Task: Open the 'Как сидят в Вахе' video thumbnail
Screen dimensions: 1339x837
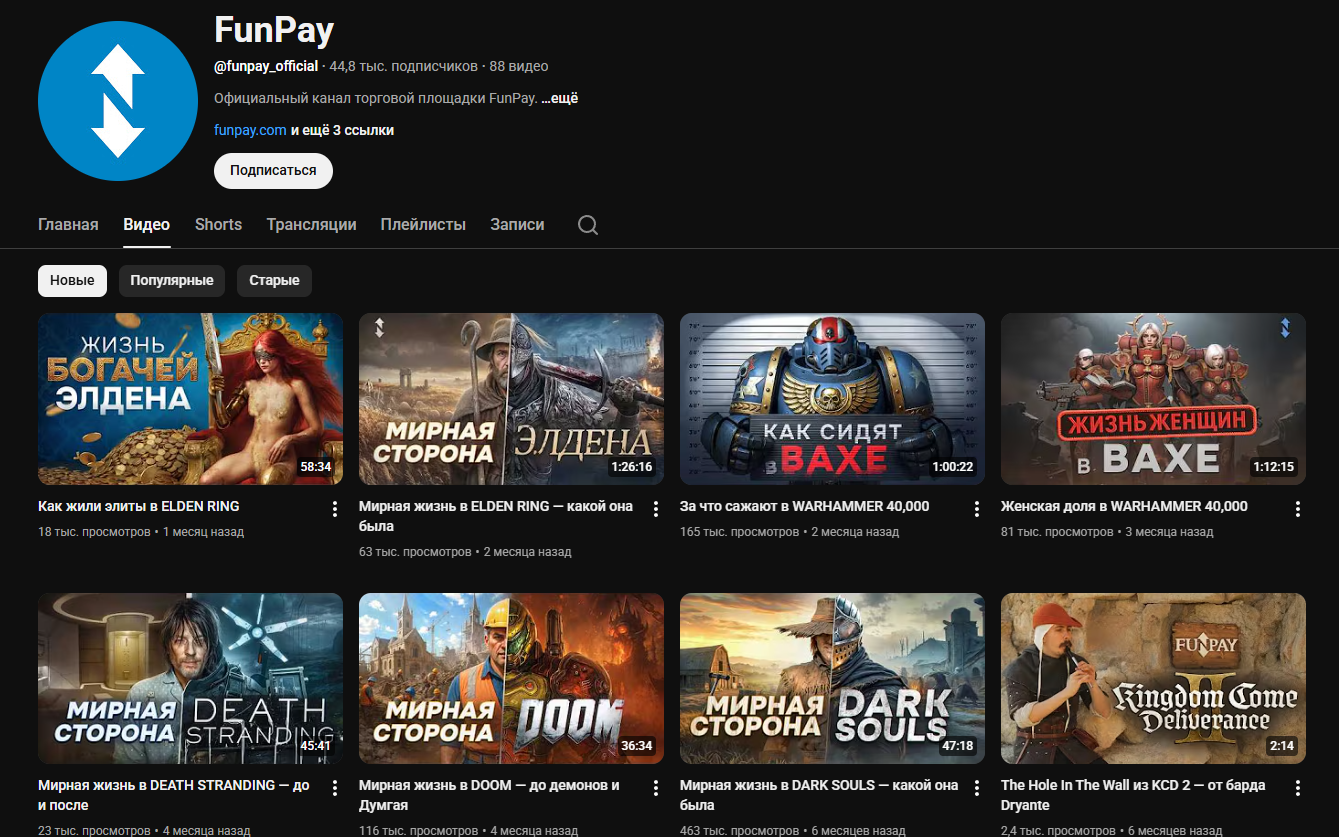Action: click(832, 399)
